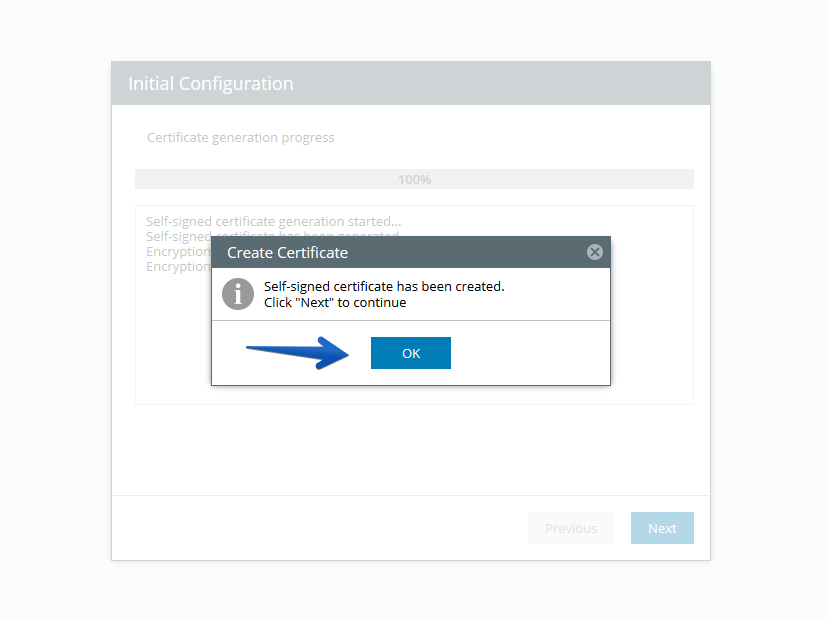827x619 pixels.
Task: Click the third log line starting 'Encryption'
Action: point(178,252)
